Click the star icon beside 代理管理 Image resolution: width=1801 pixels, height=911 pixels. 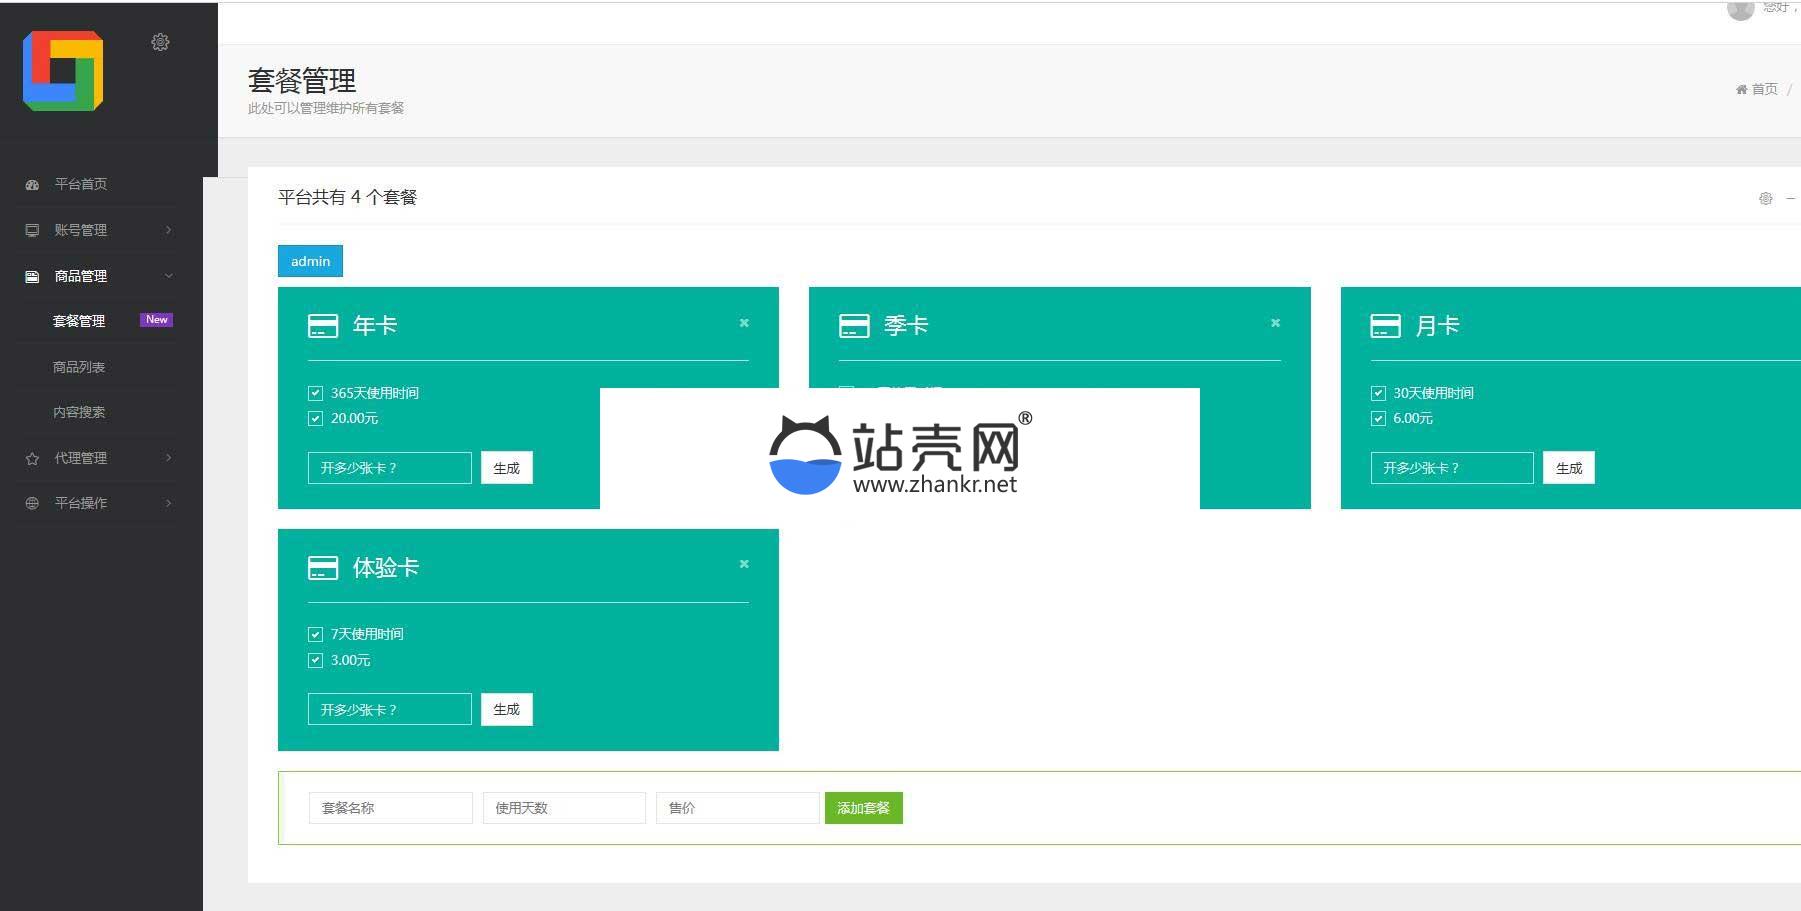[31, 458]
